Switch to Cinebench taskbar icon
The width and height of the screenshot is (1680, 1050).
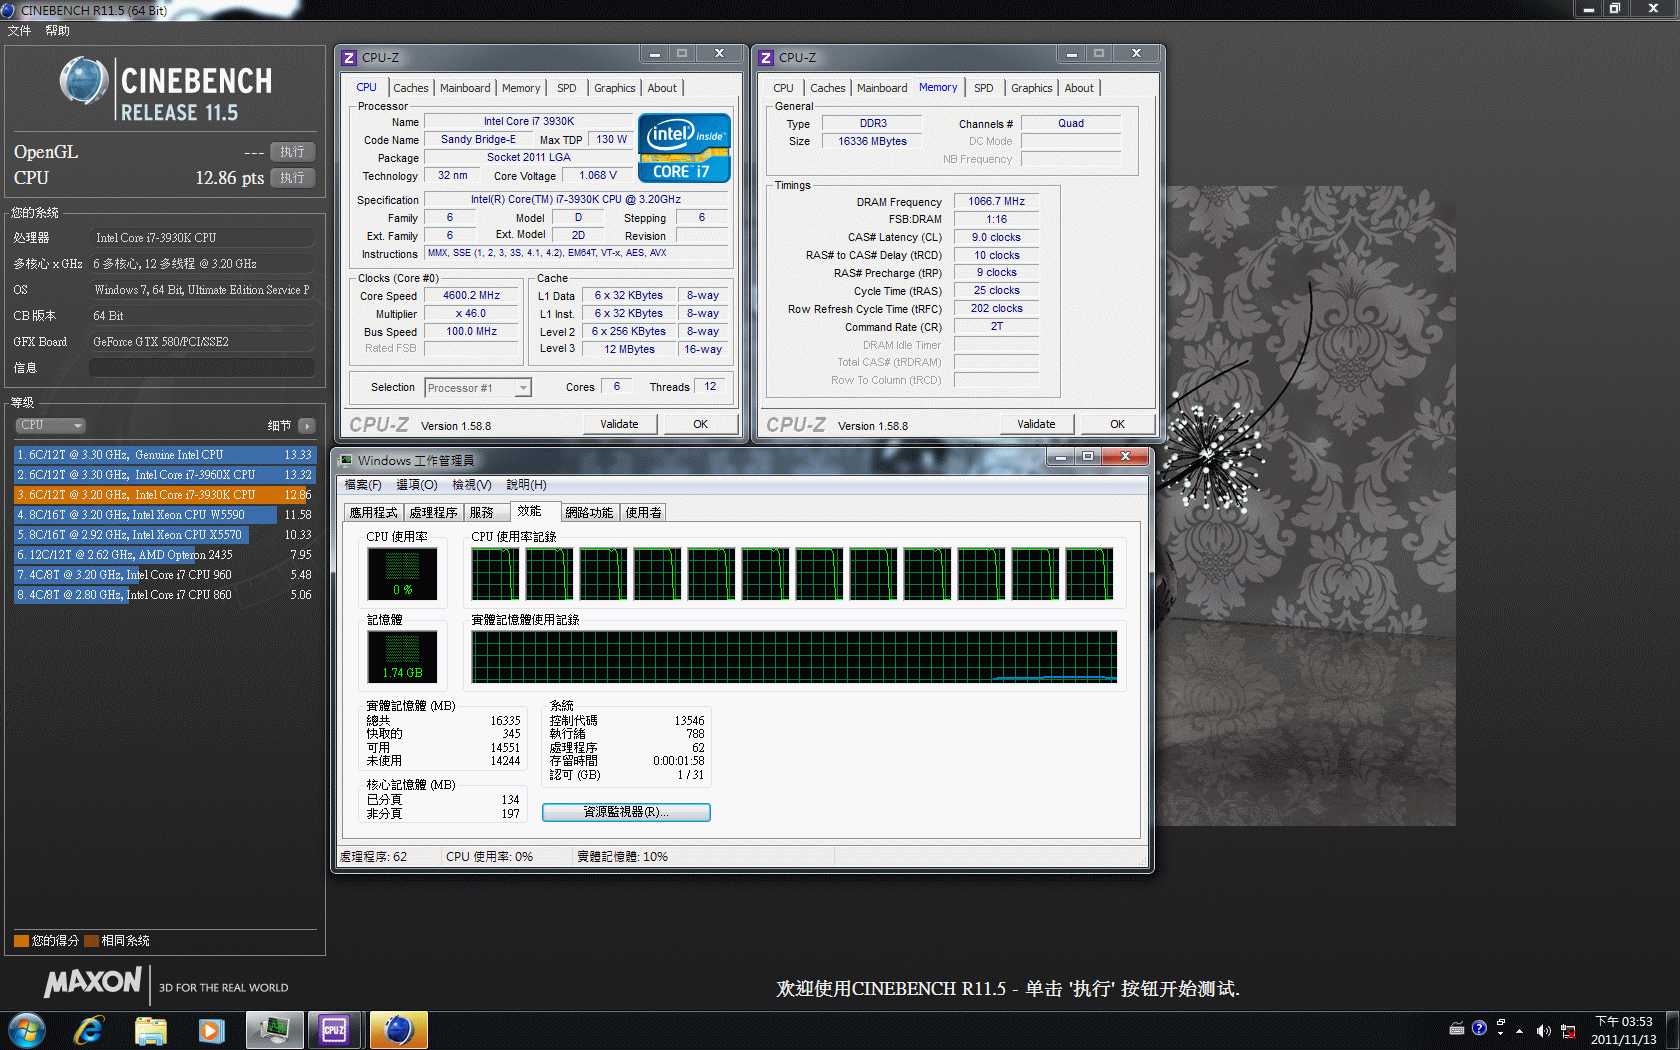(x=398, y=1030)
